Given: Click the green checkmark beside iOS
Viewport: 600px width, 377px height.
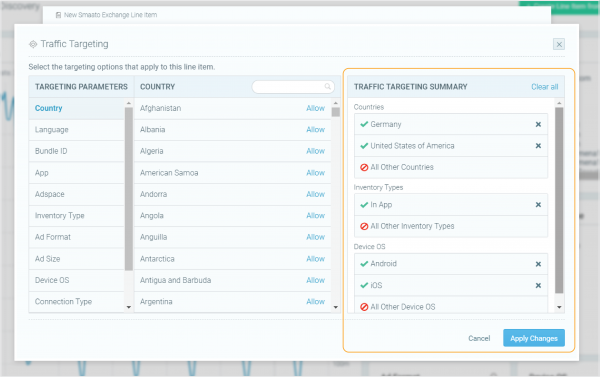Looking at the screenshot, I should pos(364,285).
